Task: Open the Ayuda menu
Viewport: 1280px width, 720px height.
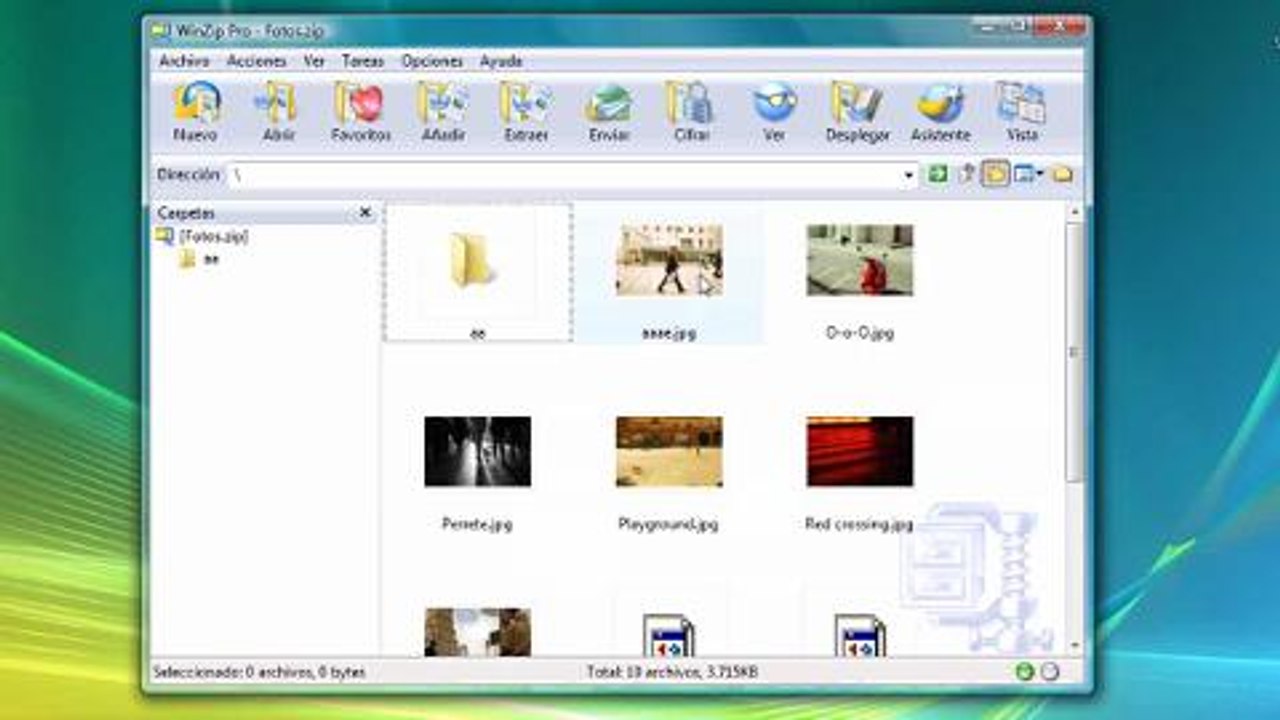Action: click(501, 61)
